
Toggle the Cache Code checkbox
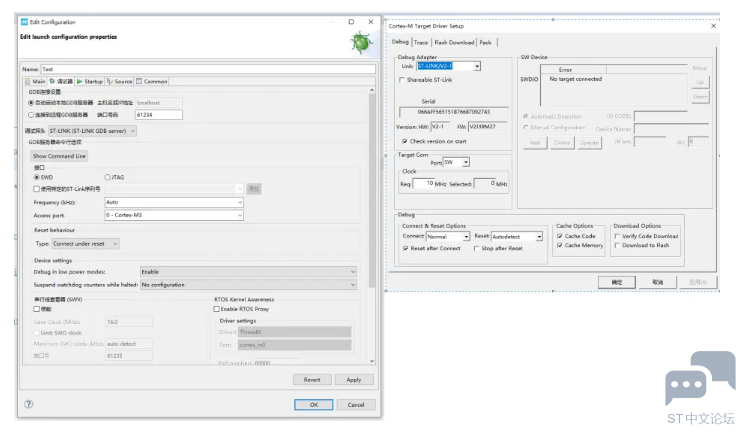point(560,236)
